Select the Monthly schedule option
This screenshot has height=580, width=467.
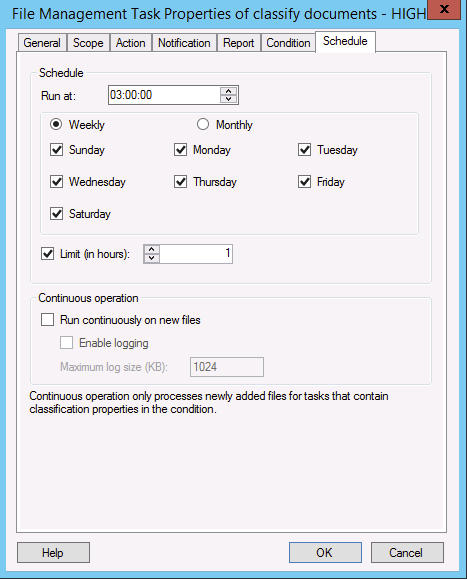click(x=203, y=124)
